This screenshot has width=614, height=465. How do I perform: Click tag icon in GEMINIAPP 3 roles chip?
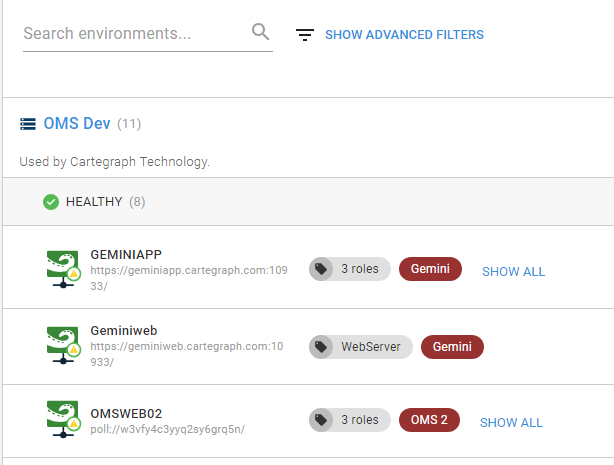pos(321,269)
